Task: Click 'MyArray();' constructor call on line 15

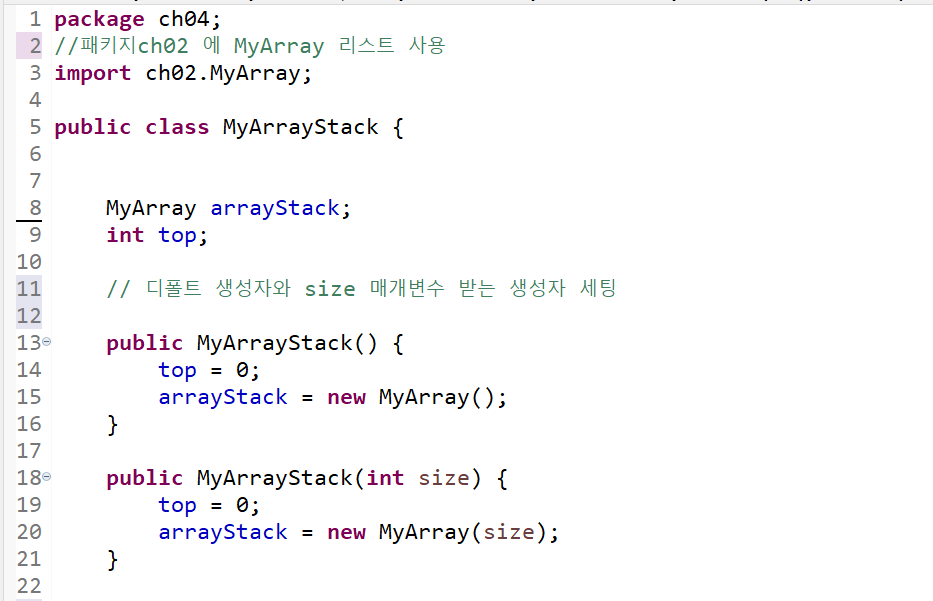Action: (x=443, y=398)
